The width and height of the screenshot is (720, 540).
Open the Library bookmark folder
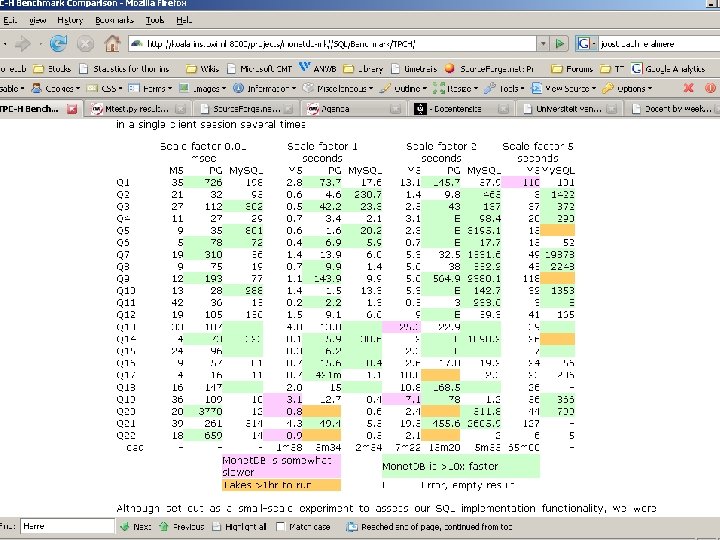(363, 69)
